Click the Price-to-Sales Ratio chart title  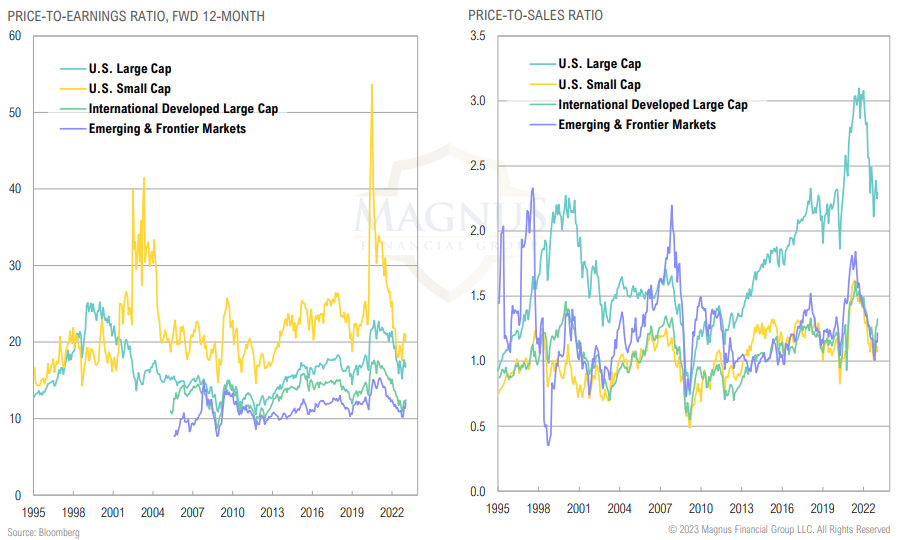[x=536, y=15]
